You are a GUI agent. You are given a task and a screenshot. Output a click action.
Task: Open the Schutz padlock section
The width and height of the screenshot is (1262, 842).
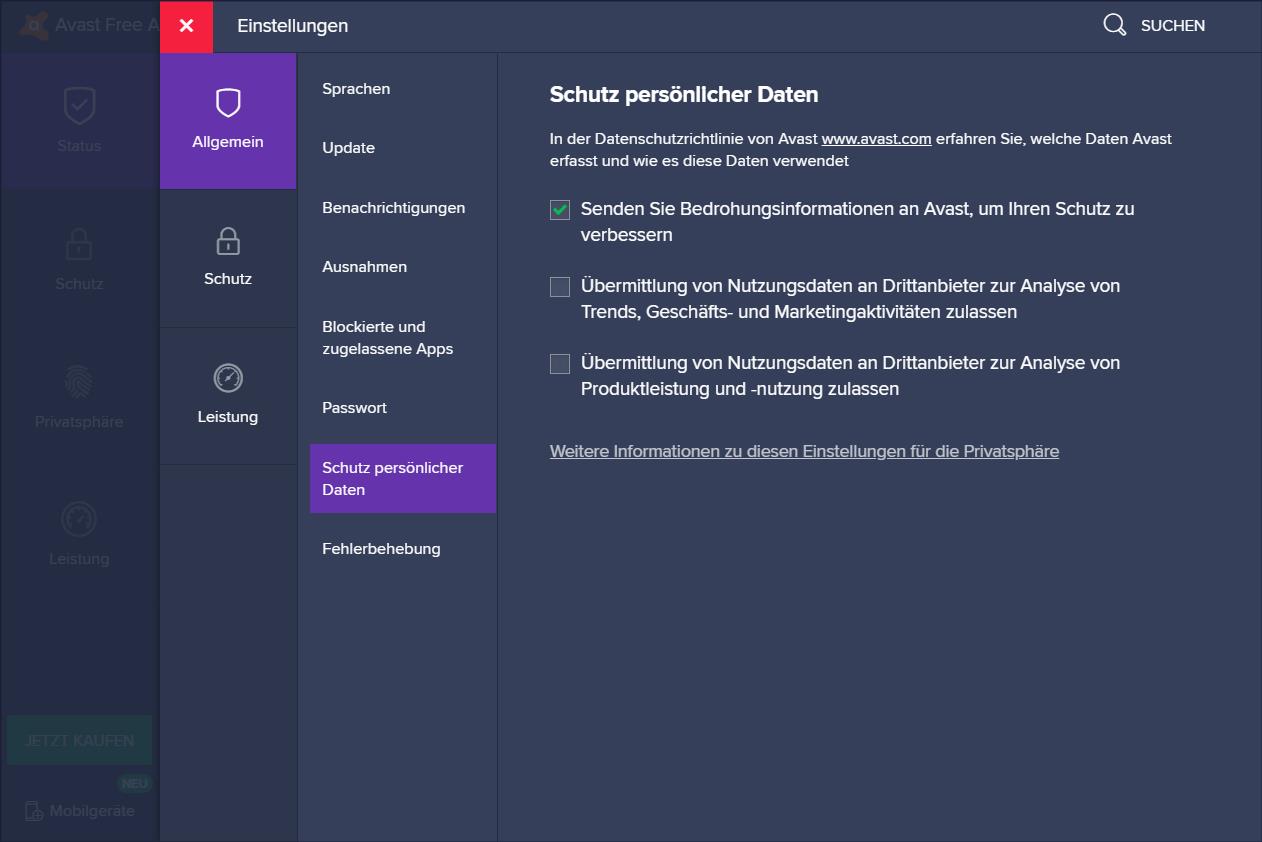pos(228,242)
